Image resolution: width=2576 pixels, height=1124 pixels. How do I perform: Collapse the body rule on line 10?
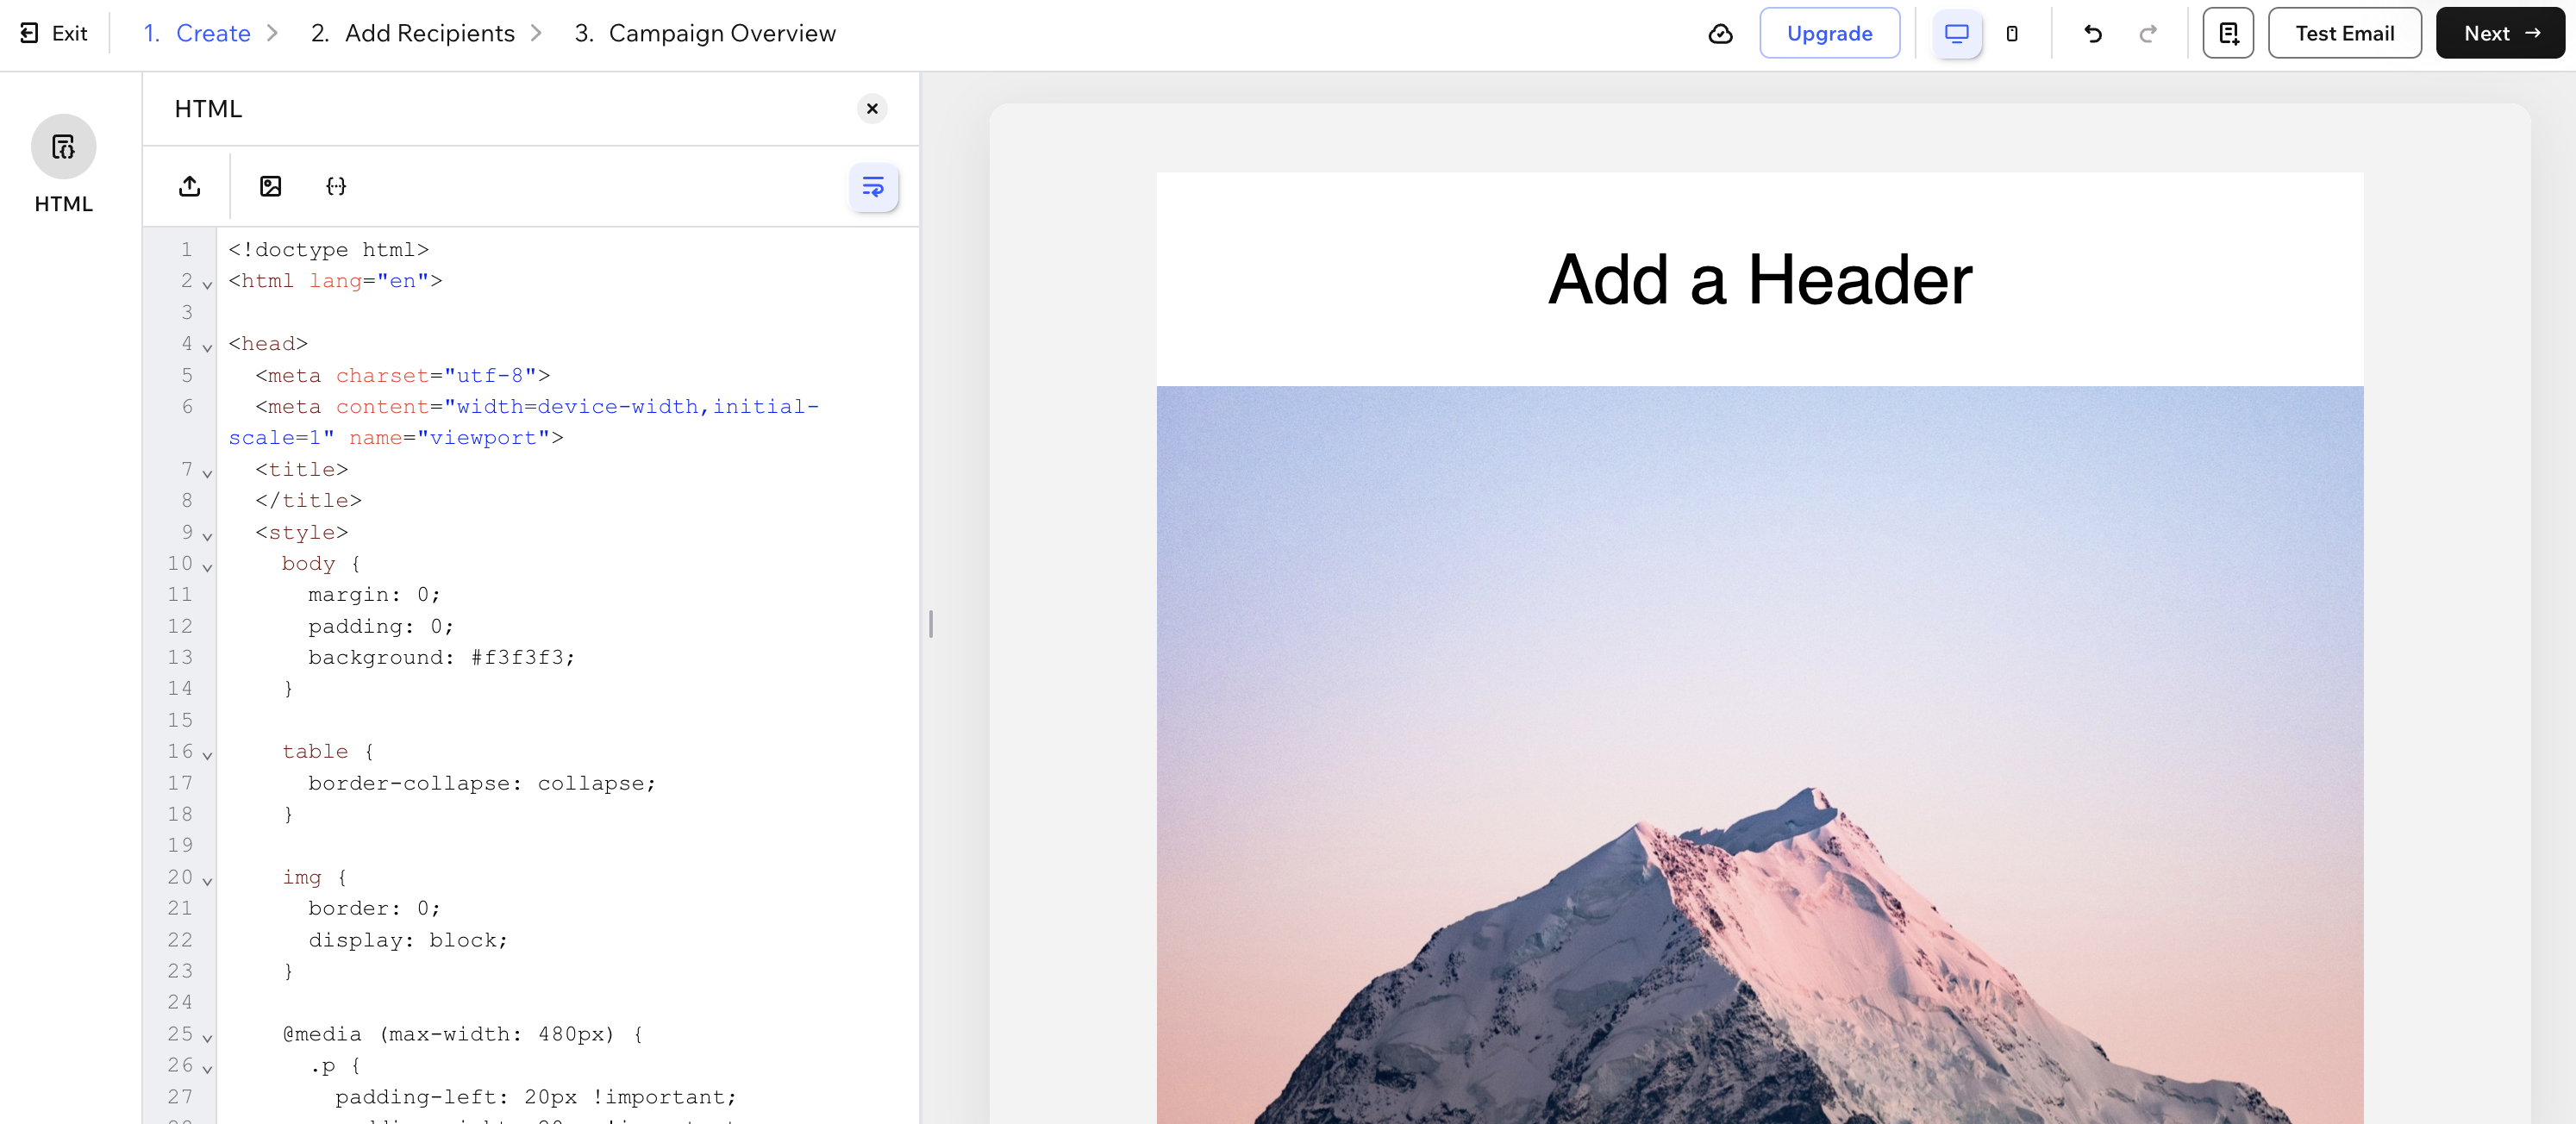coord(207,567)
